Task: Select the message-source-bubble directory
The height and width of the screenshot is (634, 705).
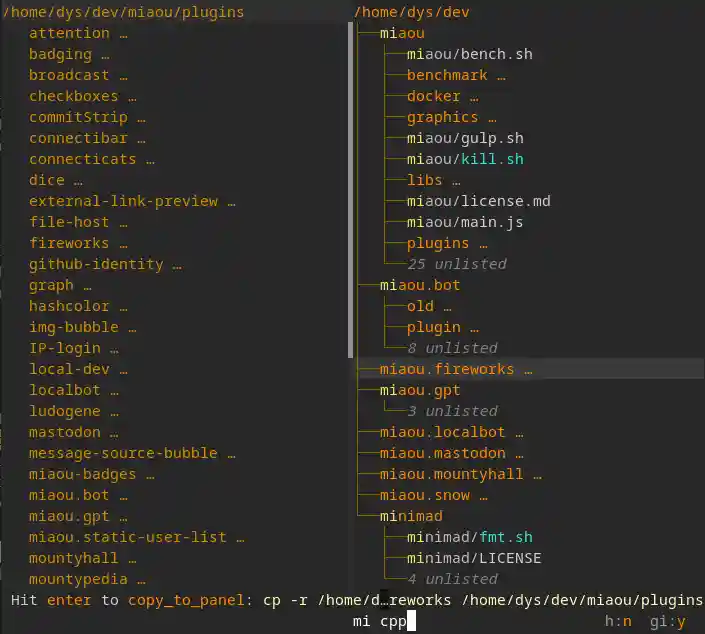Action: tap(123, 453)
